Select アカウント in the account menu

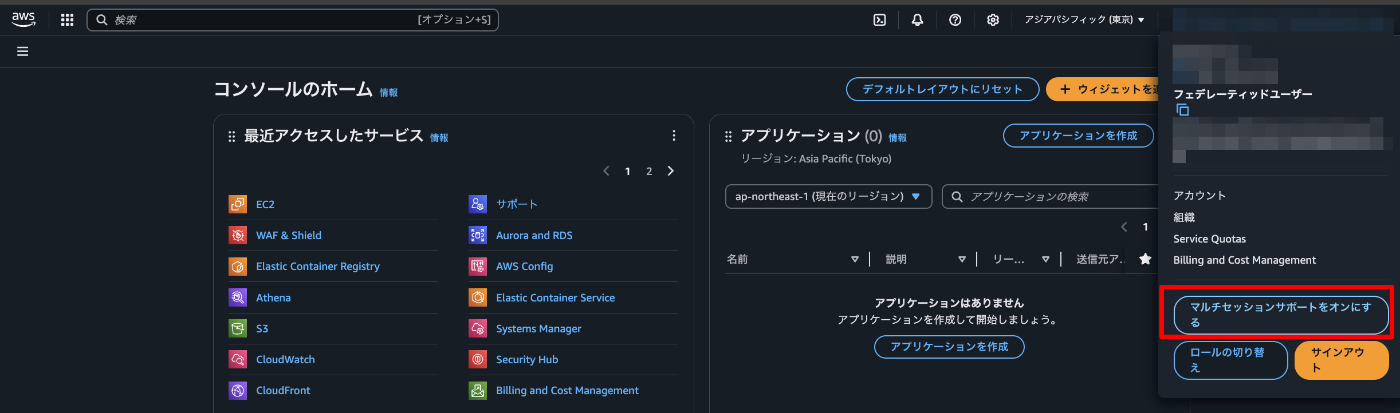(1200, 195)
